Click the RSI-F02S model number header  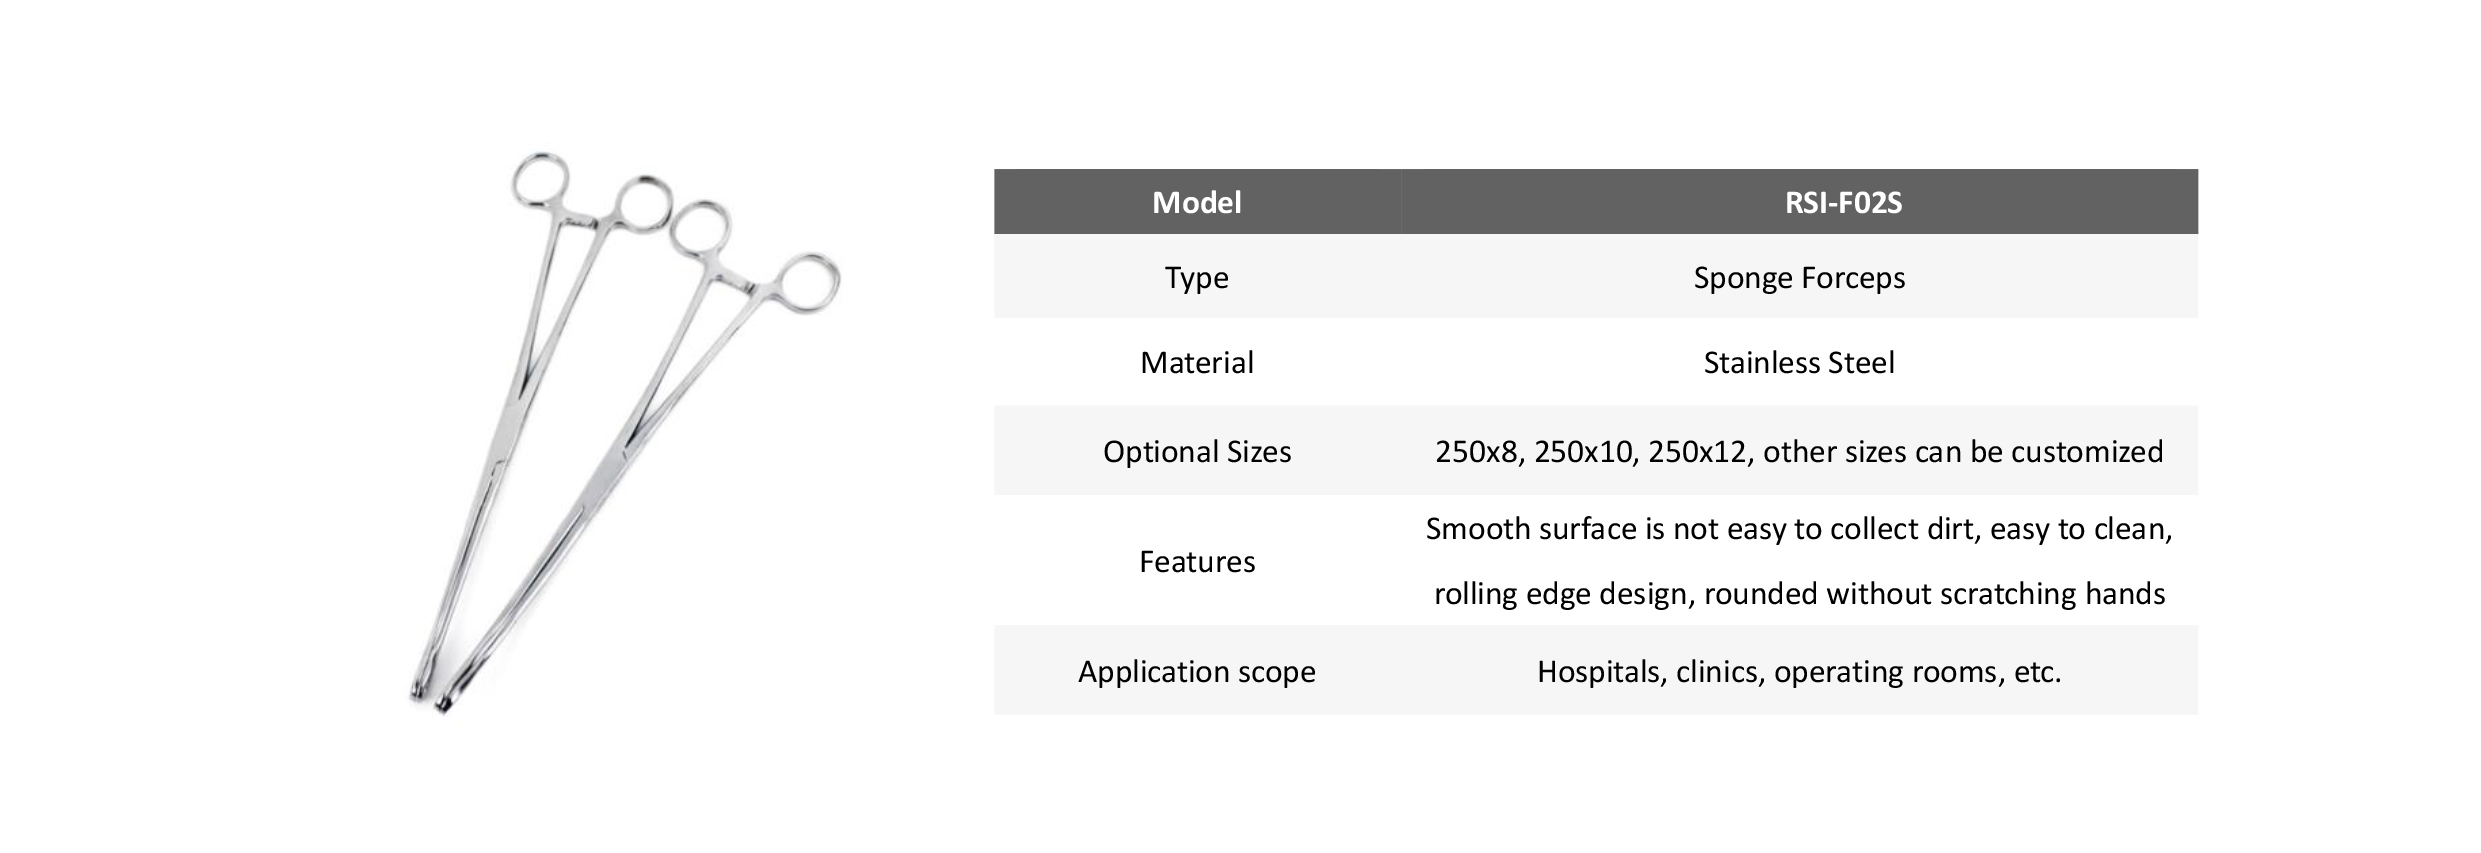pos(1843,202)
